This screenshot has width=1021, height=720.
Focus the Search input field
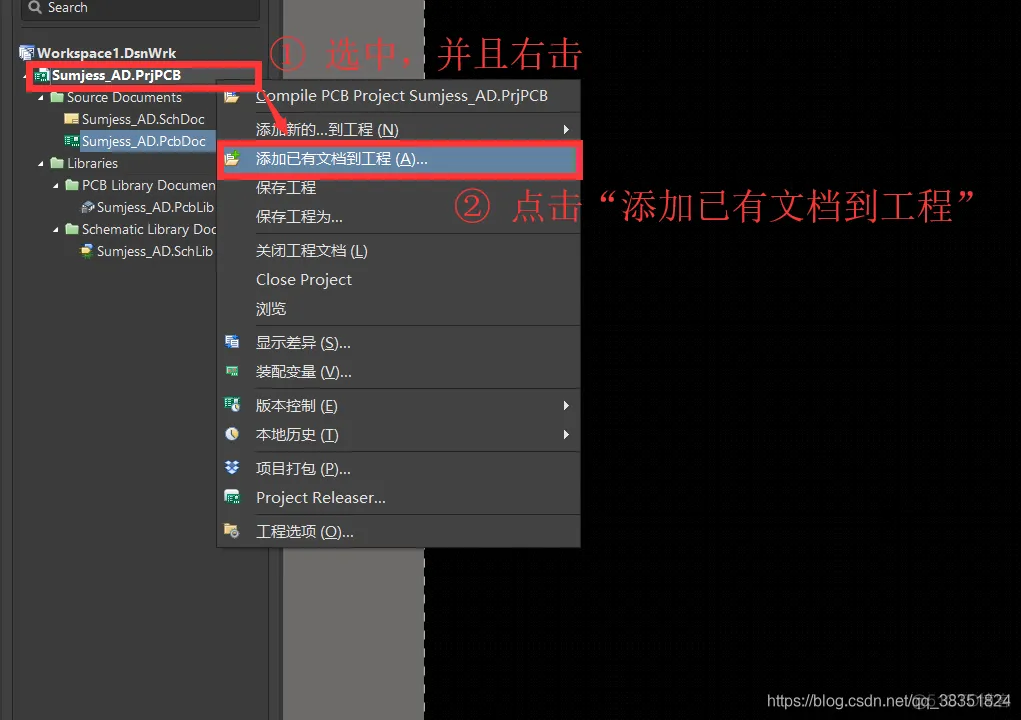point(141,8)
